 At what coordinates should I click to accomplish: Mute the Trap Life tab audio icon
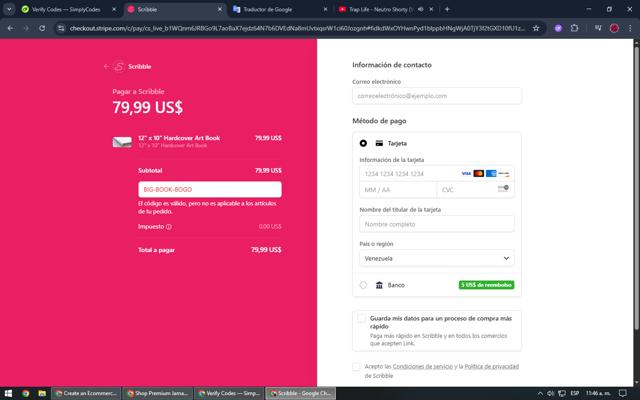[x=420, y=9]
